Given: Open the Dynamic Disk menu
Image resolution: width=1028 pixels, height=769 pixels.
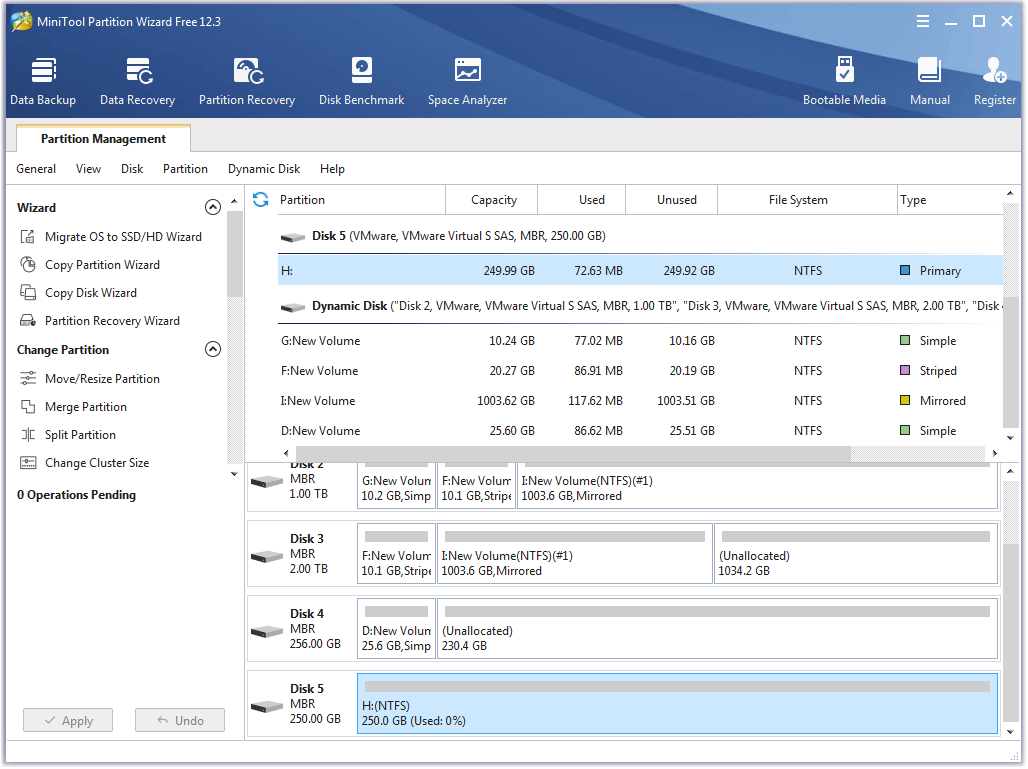Looking at the screenshot, I should coord(263,169).
